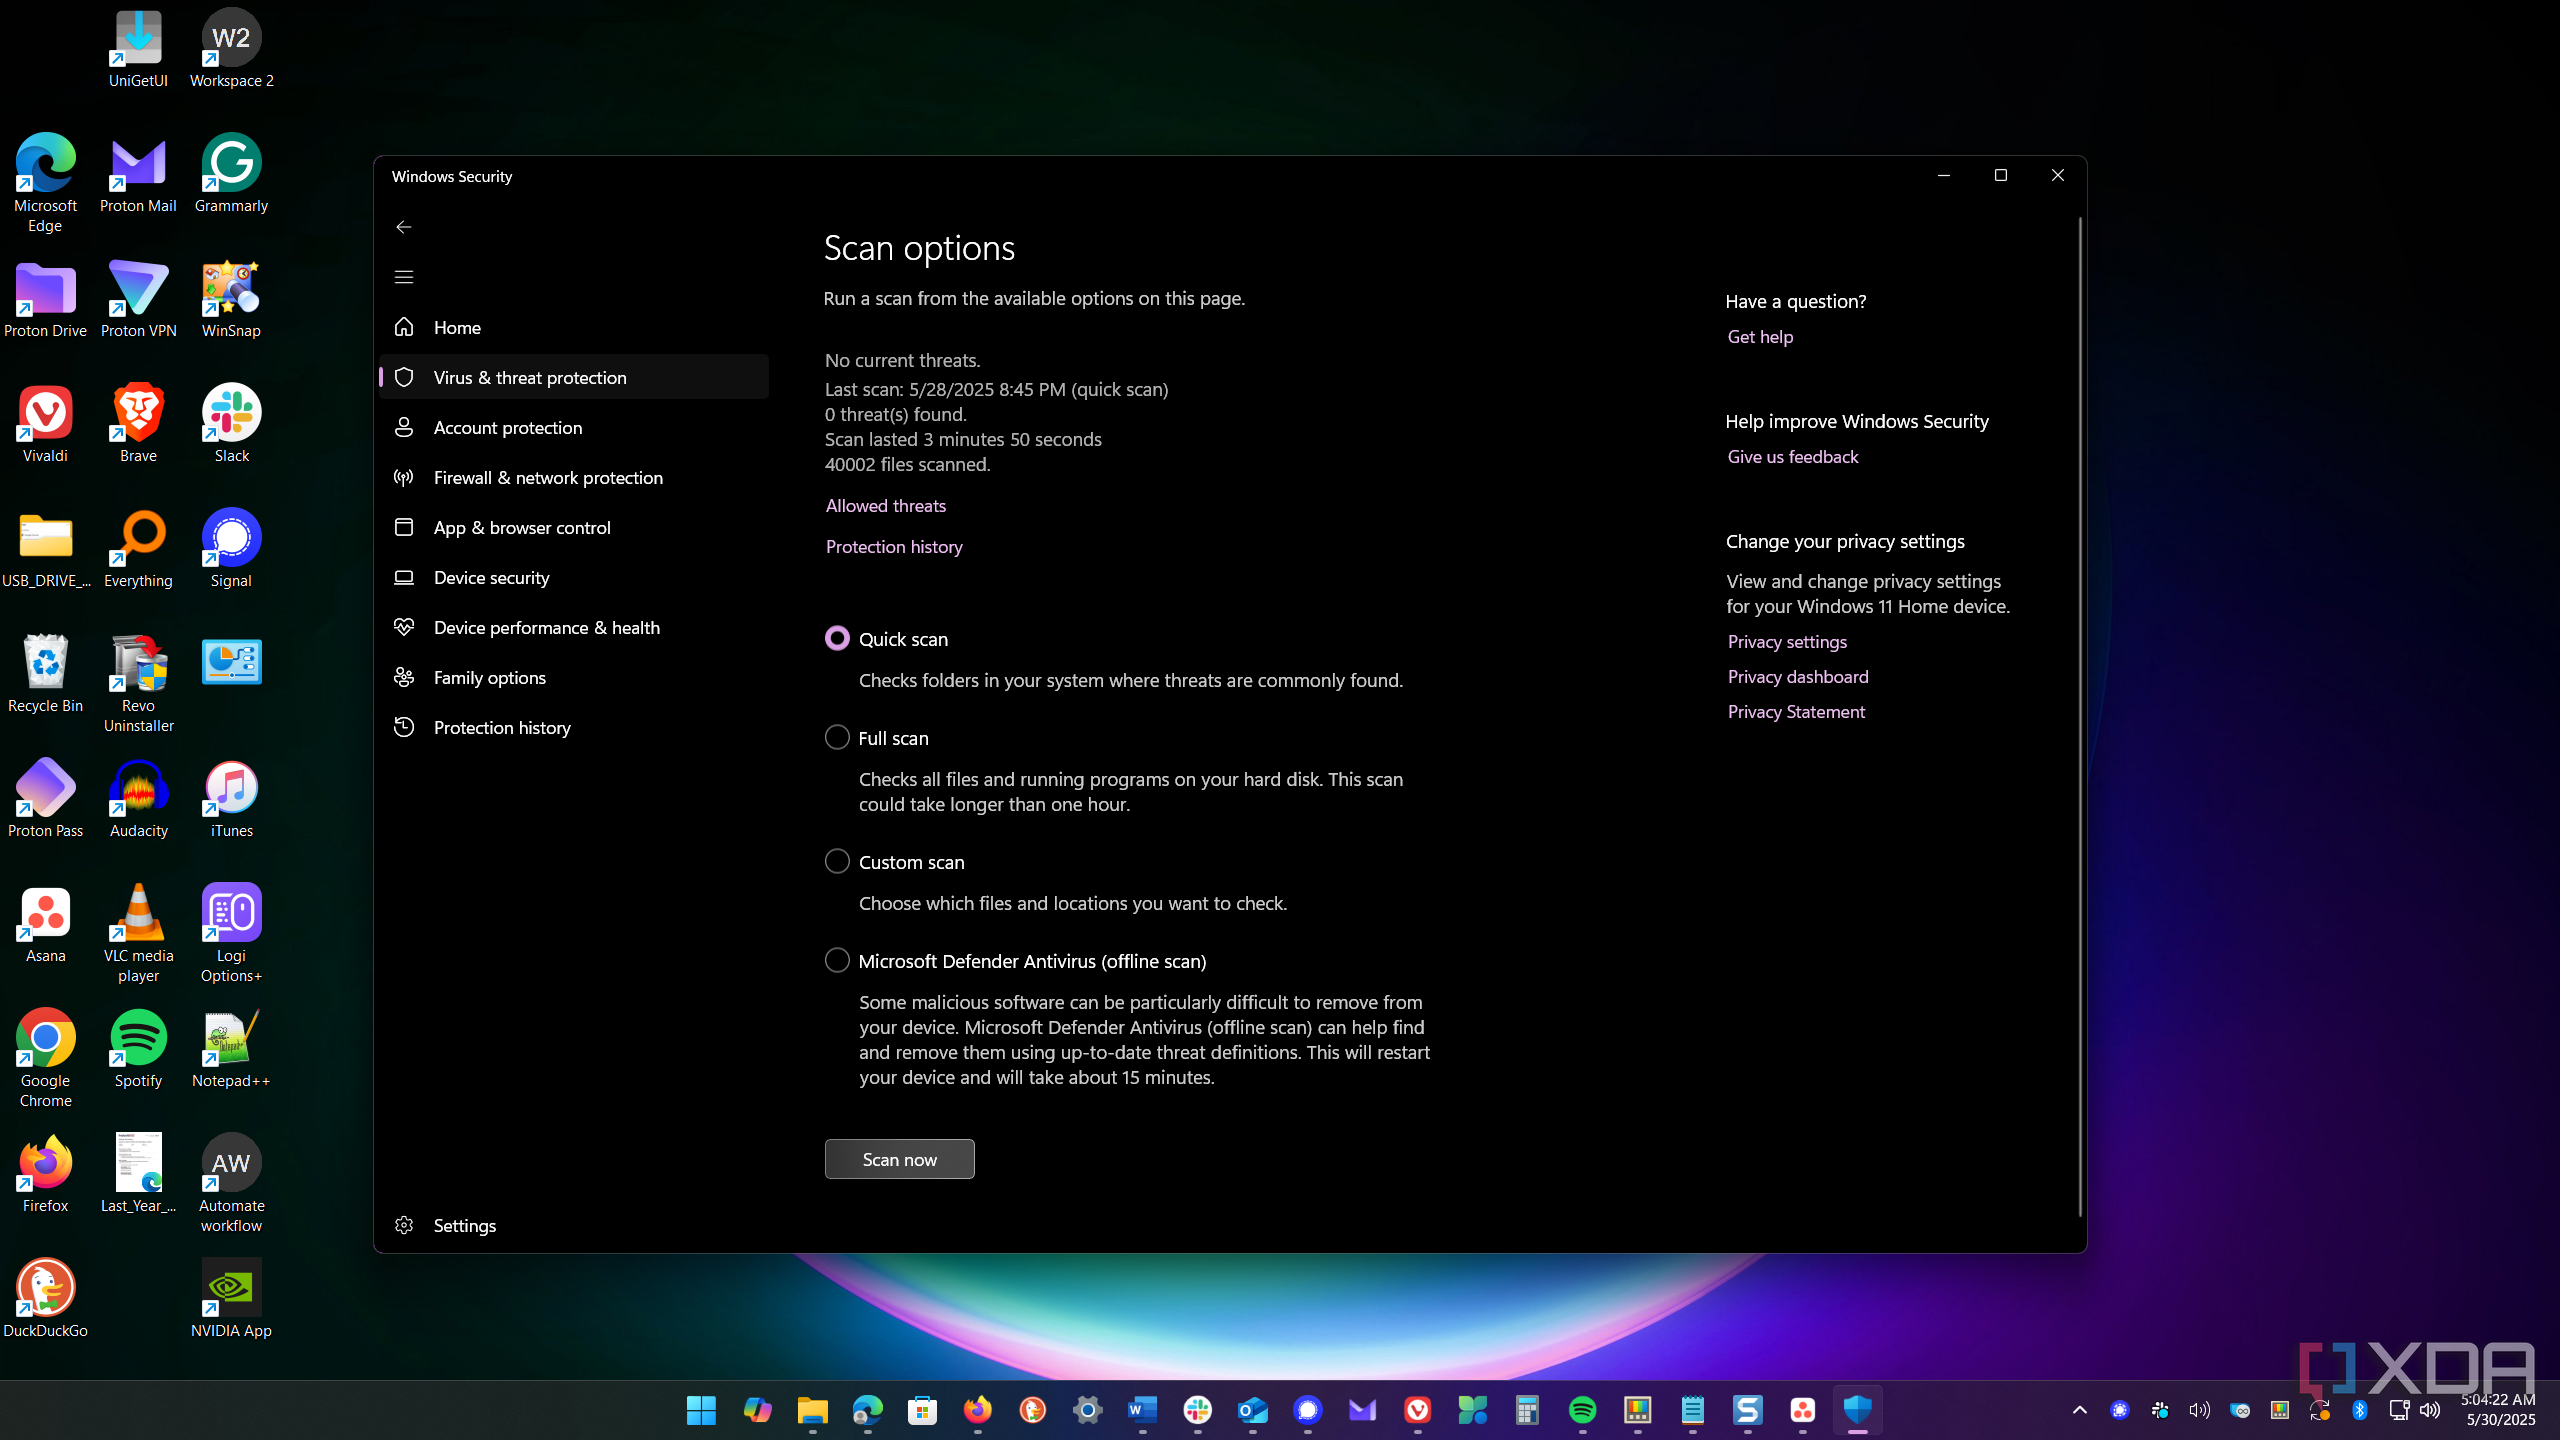Select Audacity desktop shortcut

138,798
